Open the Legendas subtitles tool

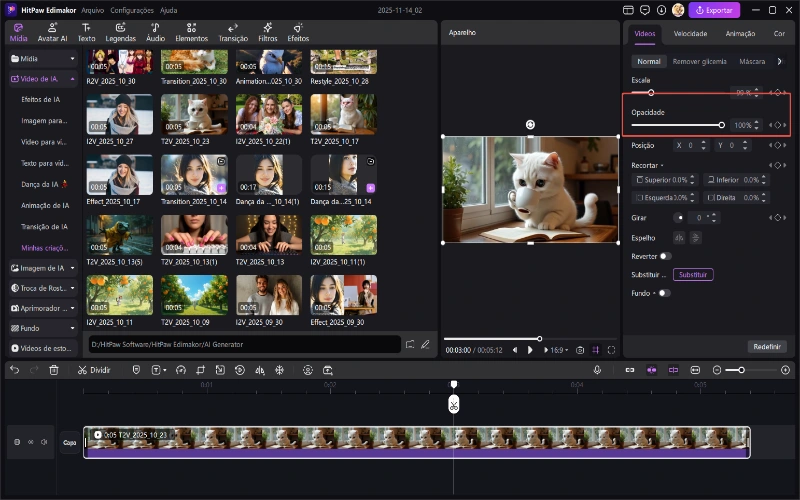120,33
